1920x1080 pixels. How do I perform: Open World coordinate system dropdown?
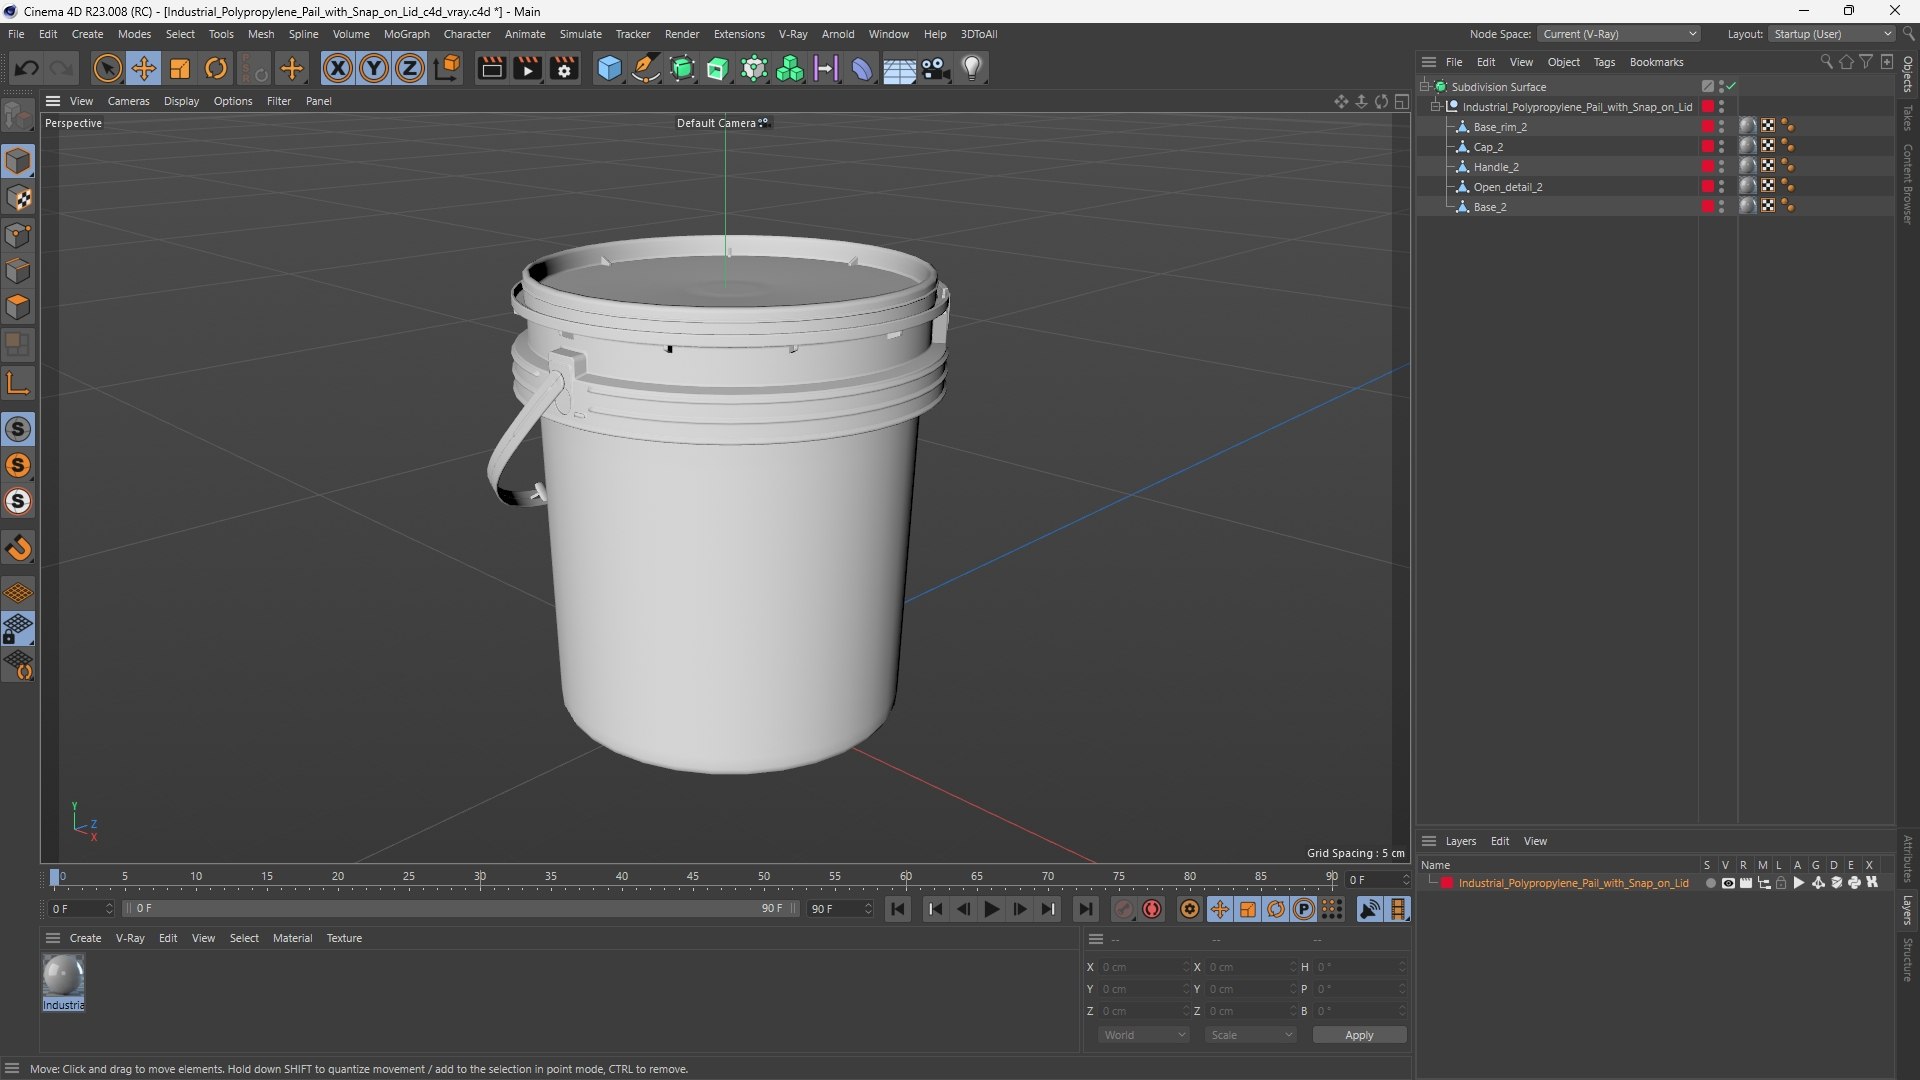(1143, 1035)
